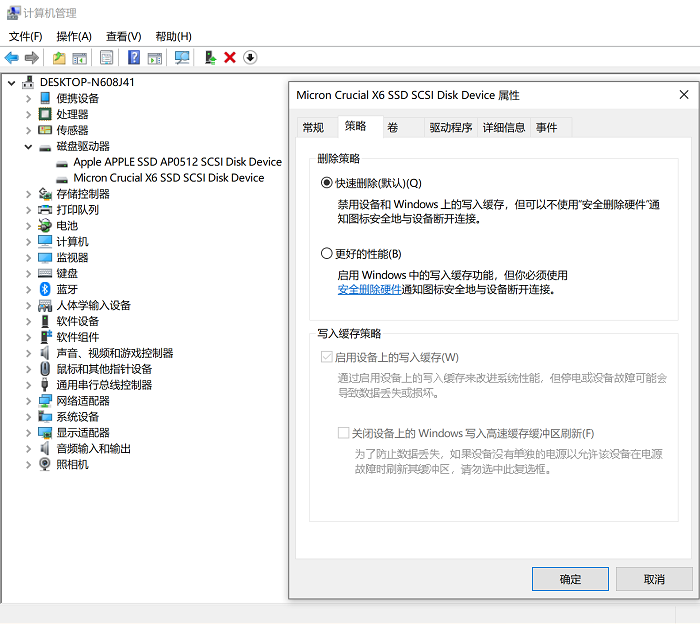The width and height of the screenshot is (700, 624).
Task: Click the 磁盘驱动器 disk icon
Action: pos(45,147)
